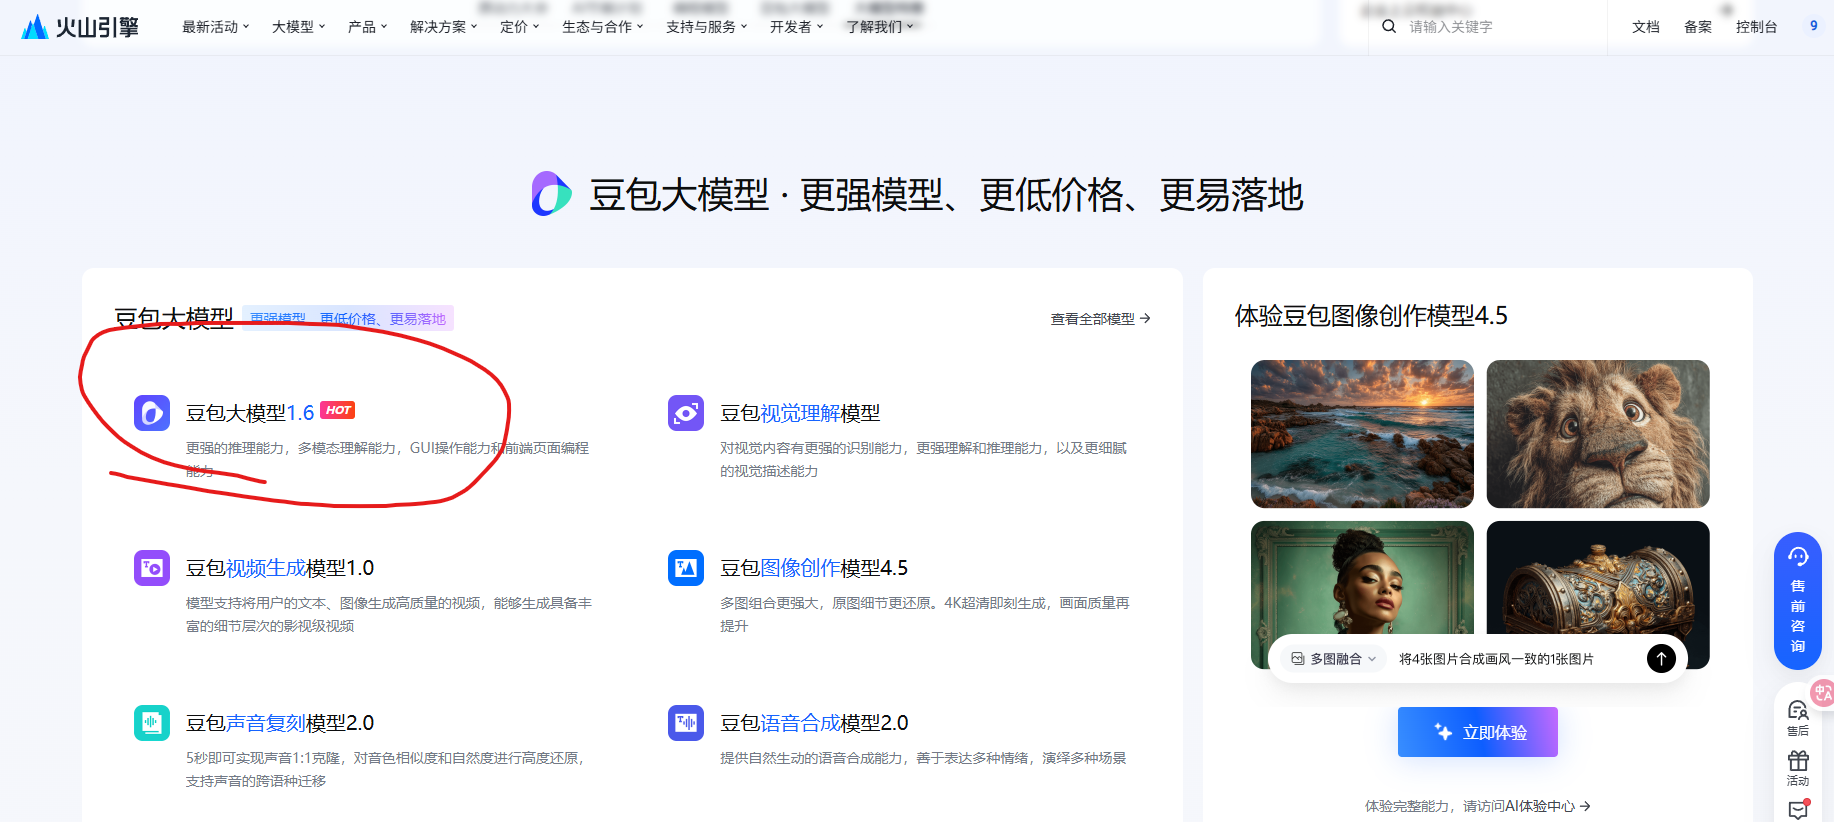Open the 豆包视觉理解模型 title link

pyautogui.click(x=800, y=413)
